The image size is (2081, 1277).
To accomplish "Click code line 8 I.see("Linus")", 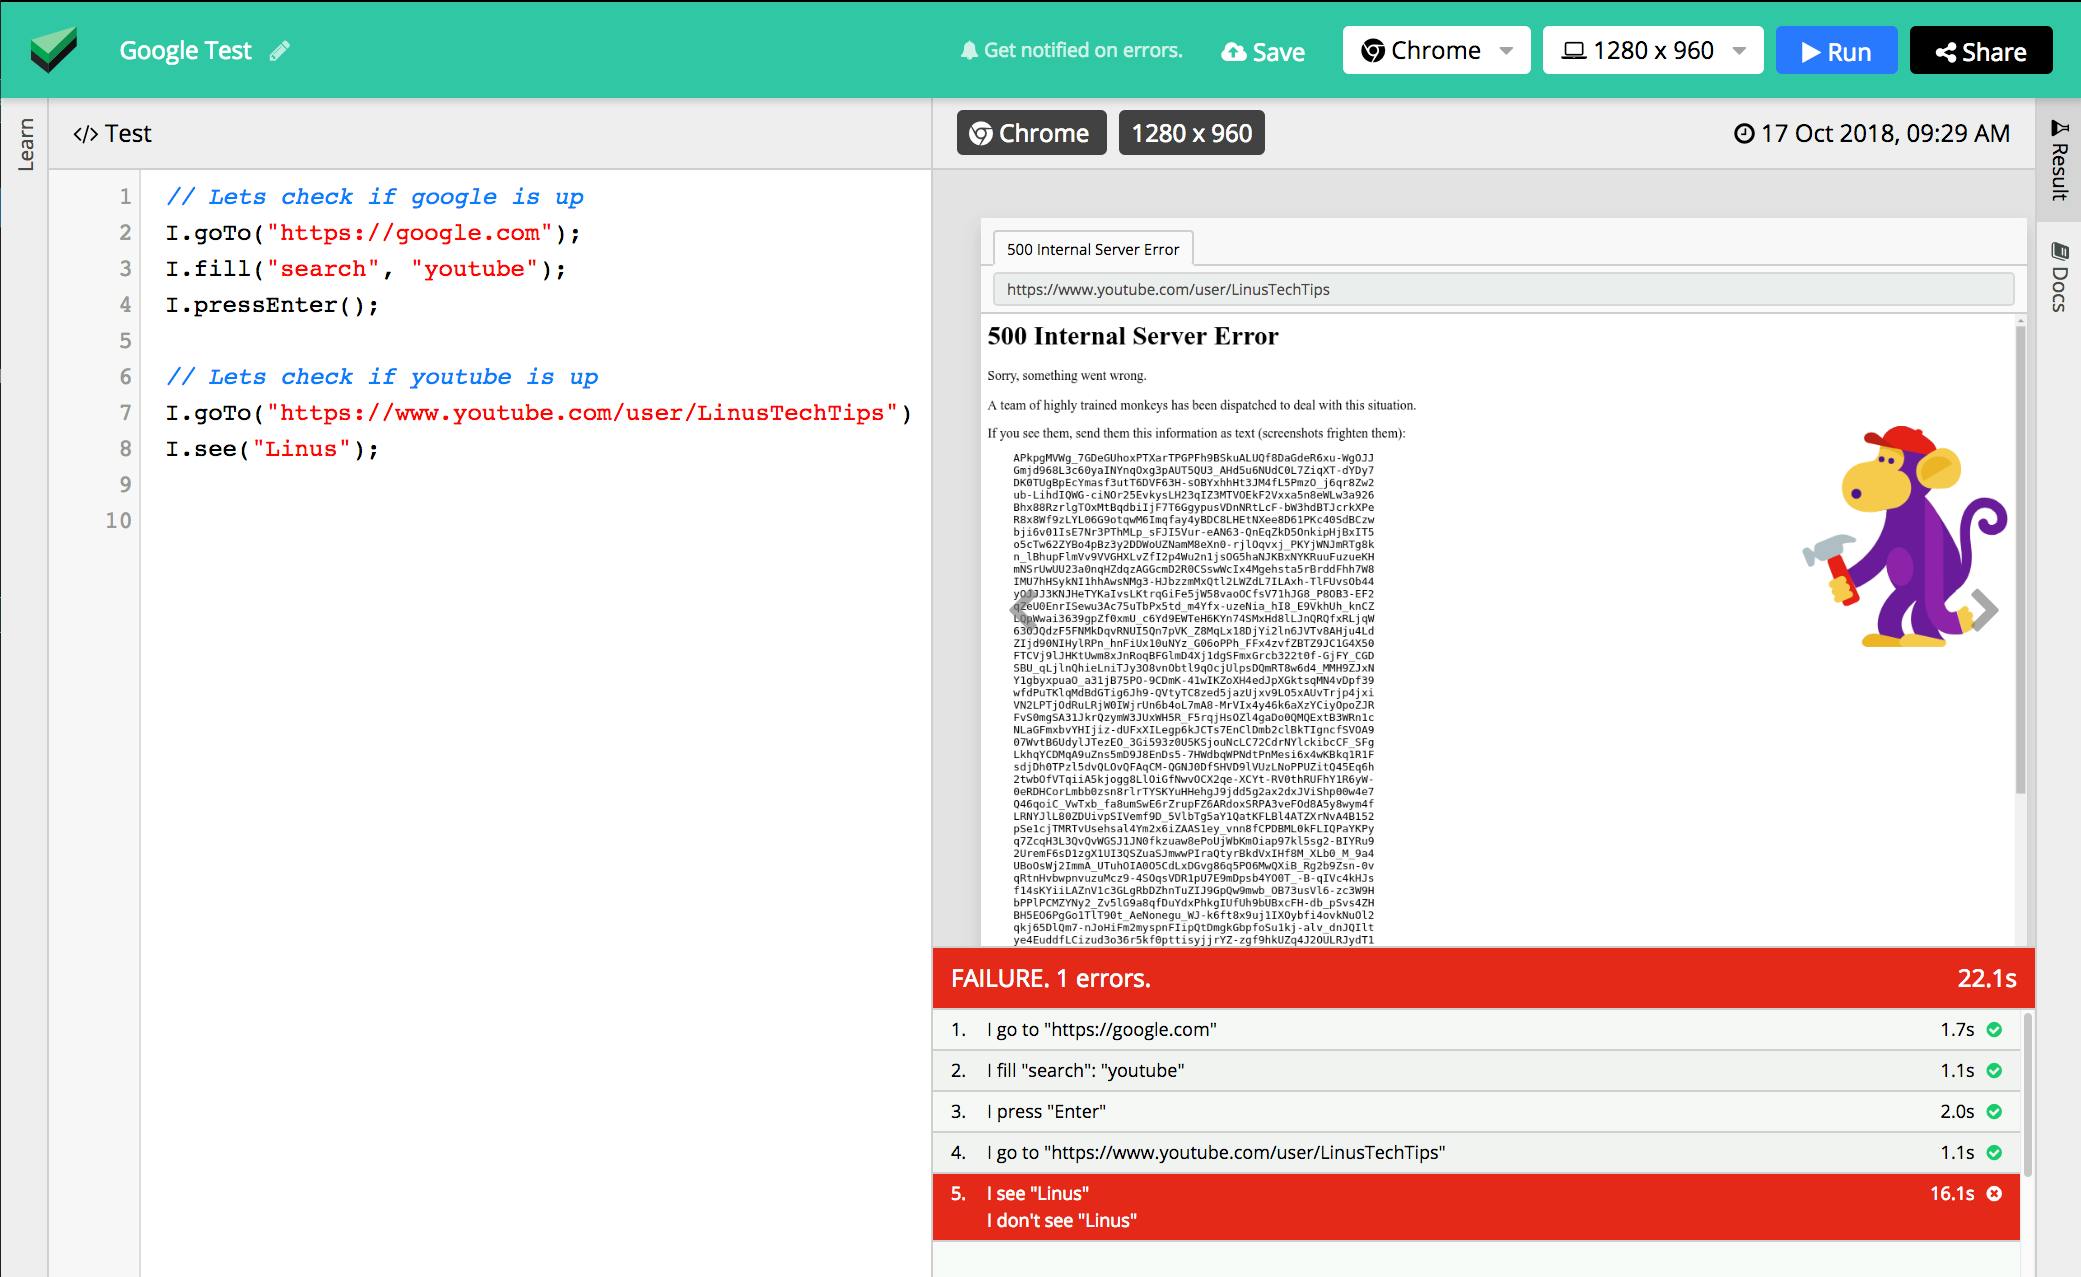I will click(272, 449).
